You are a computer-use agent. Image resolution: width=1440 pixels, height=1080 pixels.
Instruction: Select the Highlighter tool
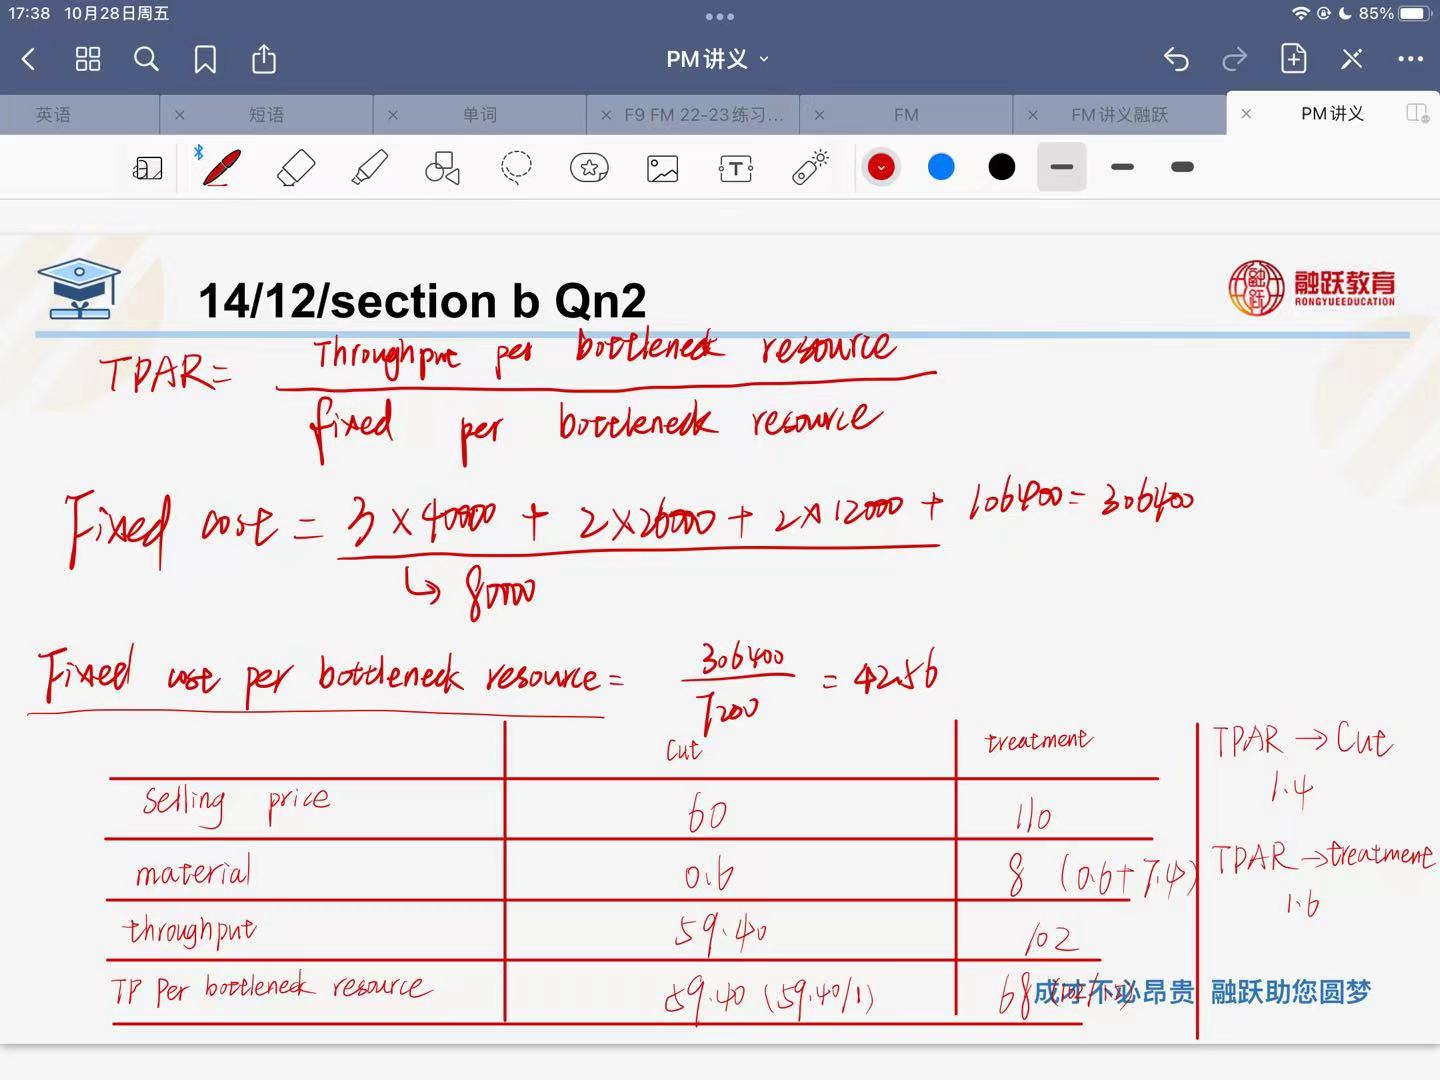pos(369,168)
